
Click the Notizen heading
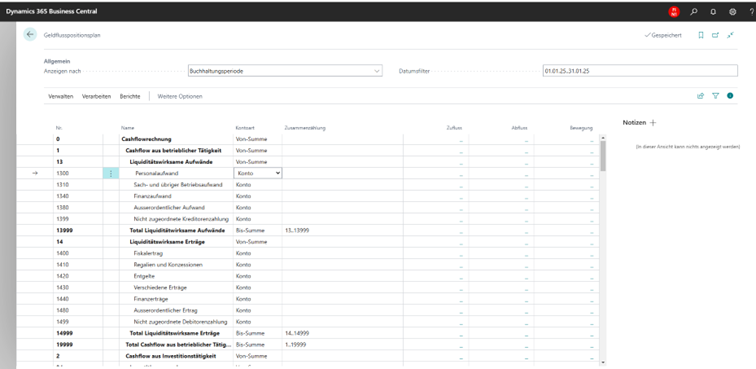click(634, 123)
